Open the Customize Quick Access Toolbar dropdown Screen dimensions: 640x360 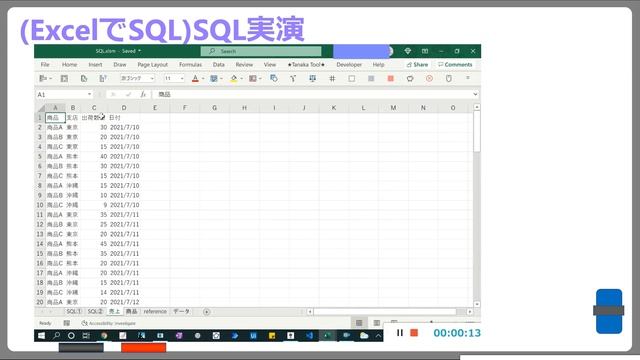(468, 78)
